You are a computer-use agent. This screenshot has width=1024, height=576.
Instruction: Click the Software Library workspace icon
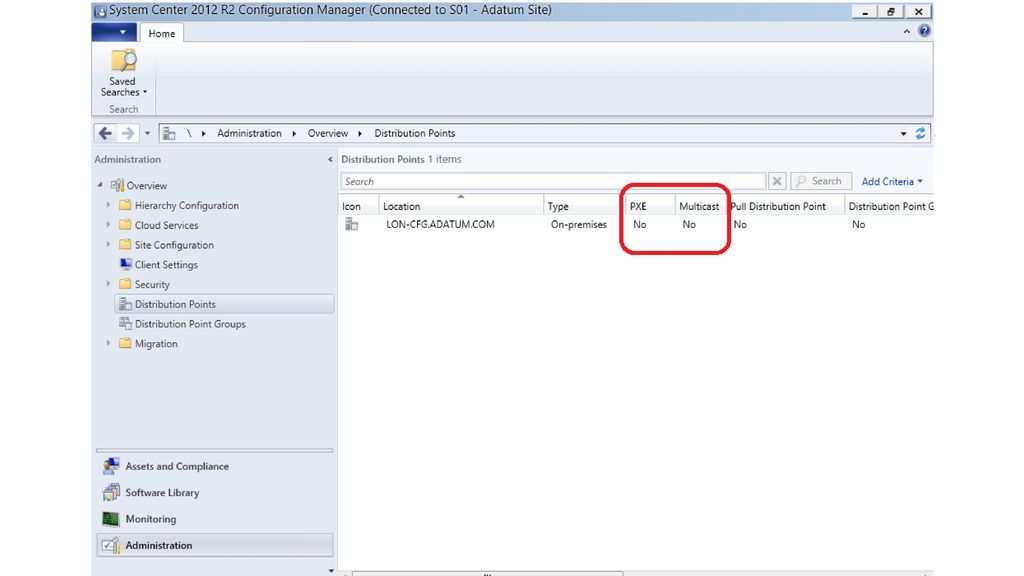click(111, 492)
